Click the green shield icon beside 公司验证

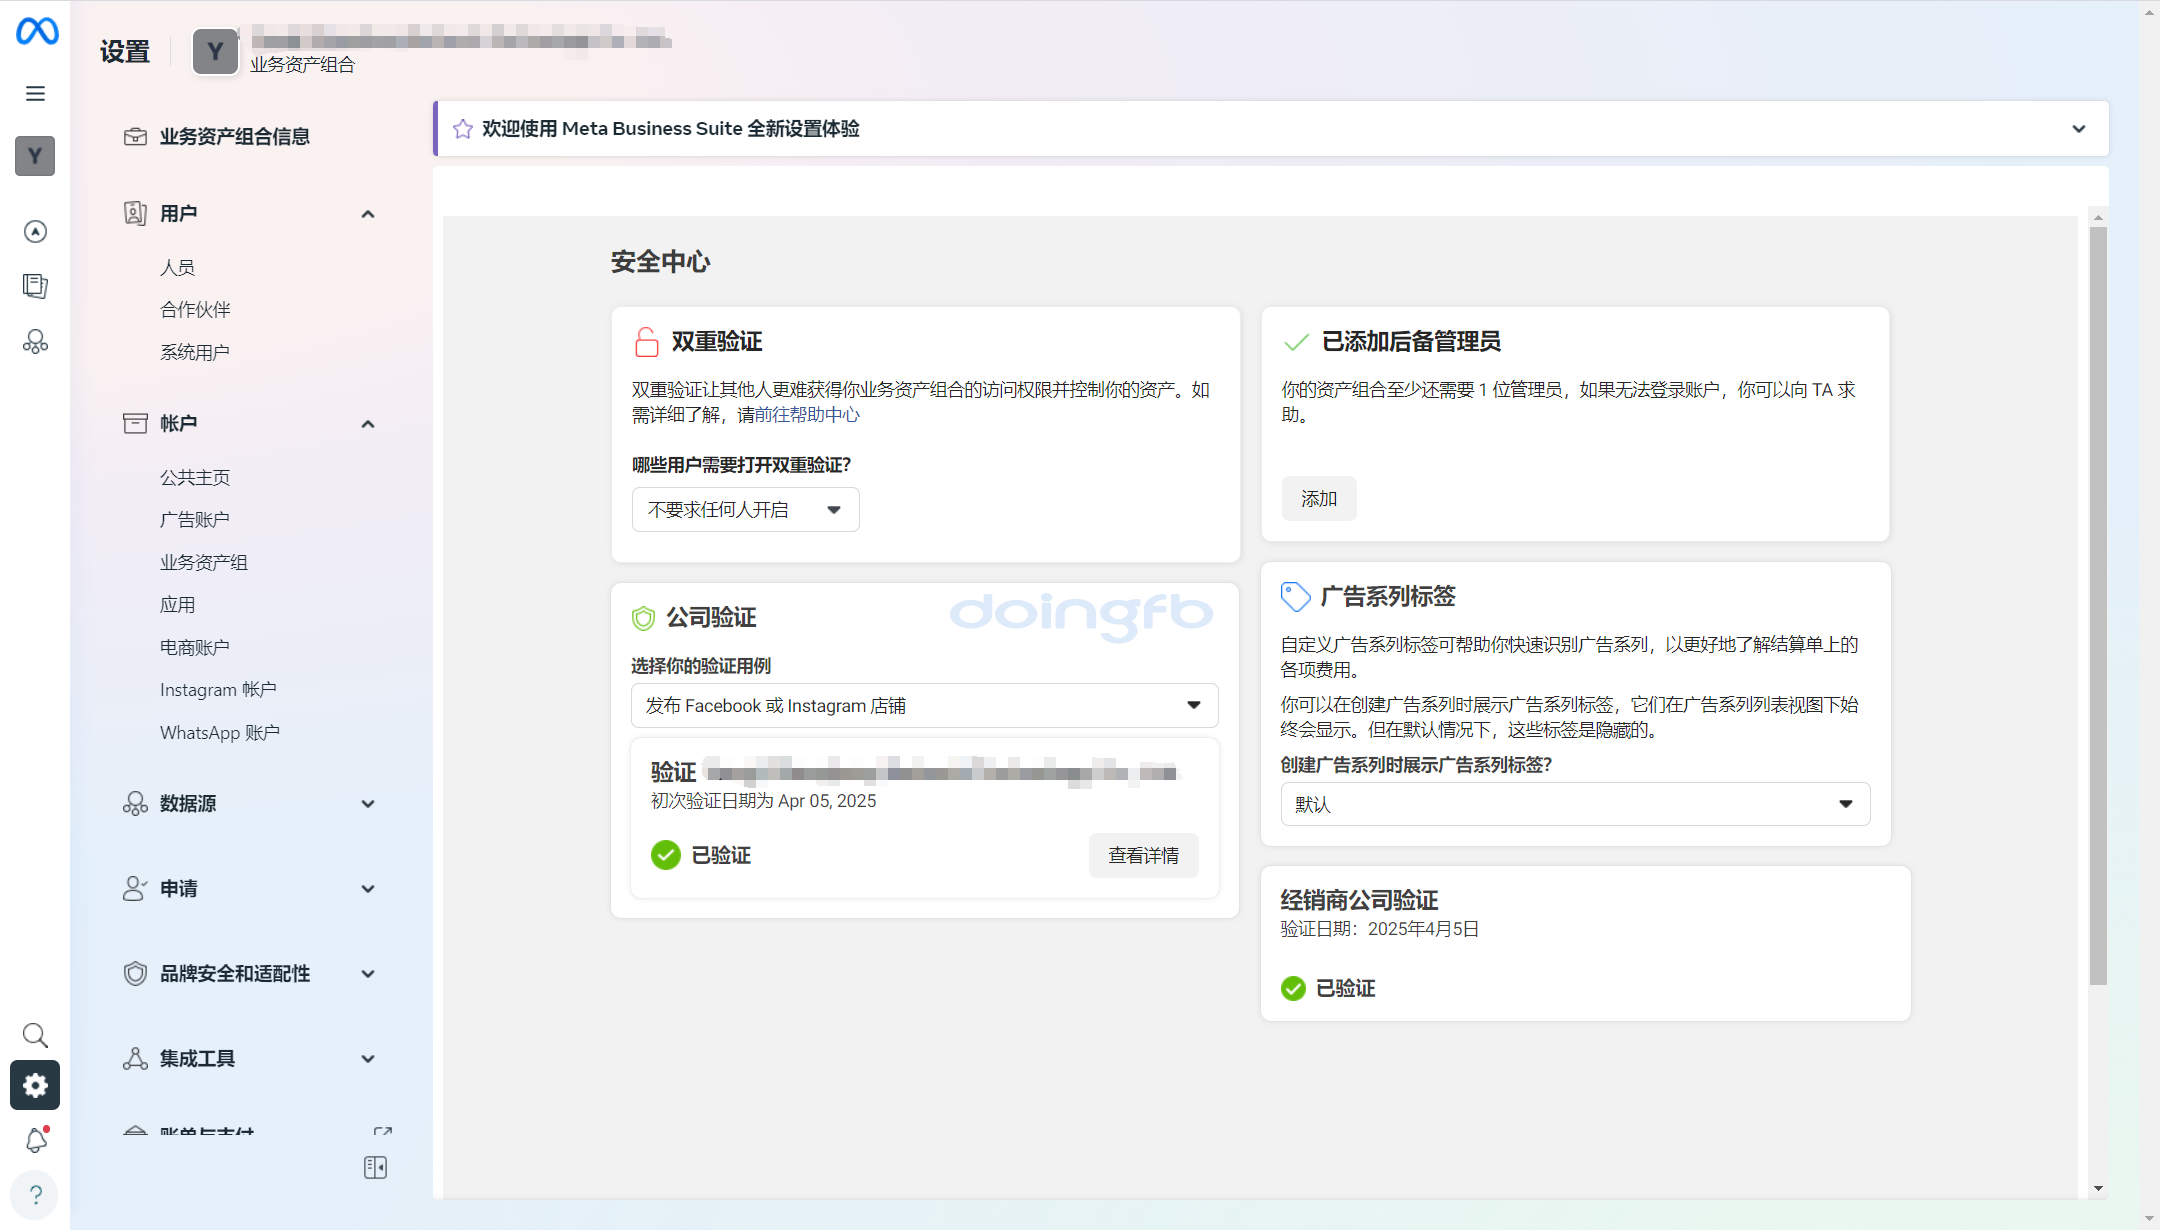pyautogui.click(x=643, y=618)
